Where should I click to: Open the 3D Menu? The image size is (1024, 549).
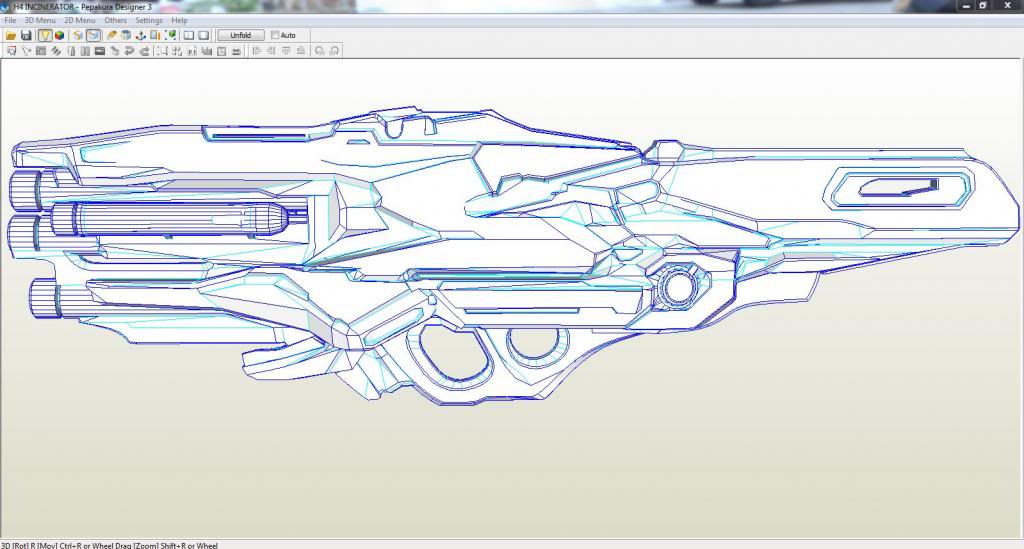tap(40, 20)
